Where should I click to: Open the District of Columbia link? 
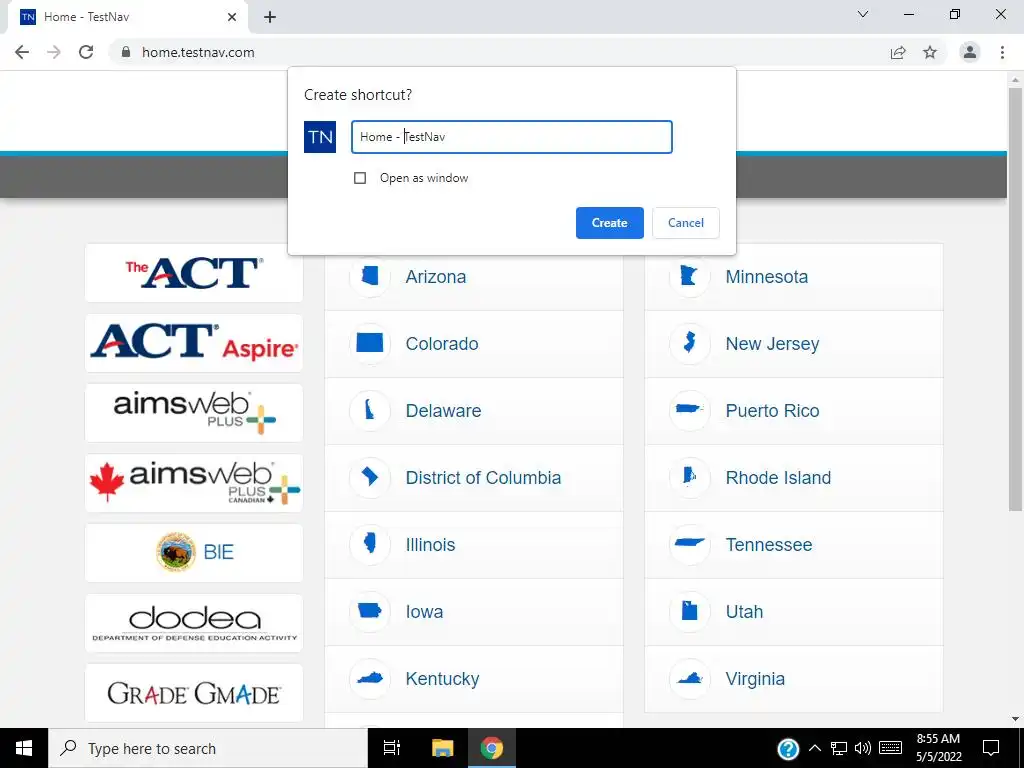pos(483,477)
